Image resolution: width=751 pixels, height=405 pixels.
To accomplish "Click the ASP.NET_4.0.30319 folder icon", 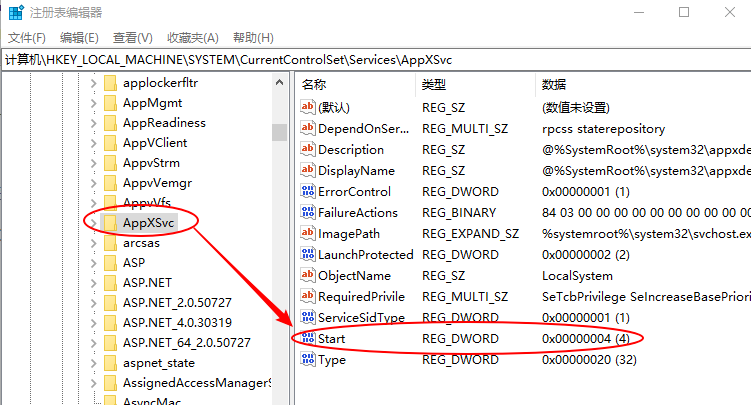I will 110,322.
